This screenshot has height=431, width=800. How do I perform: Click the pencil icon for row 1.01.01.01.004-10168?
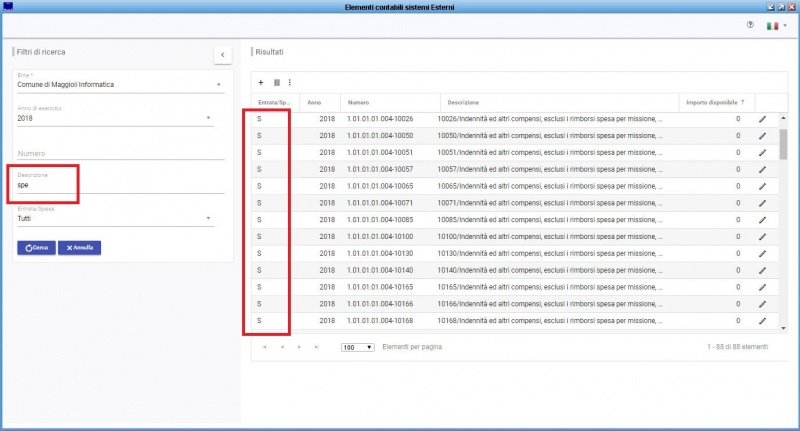[762, 321]
